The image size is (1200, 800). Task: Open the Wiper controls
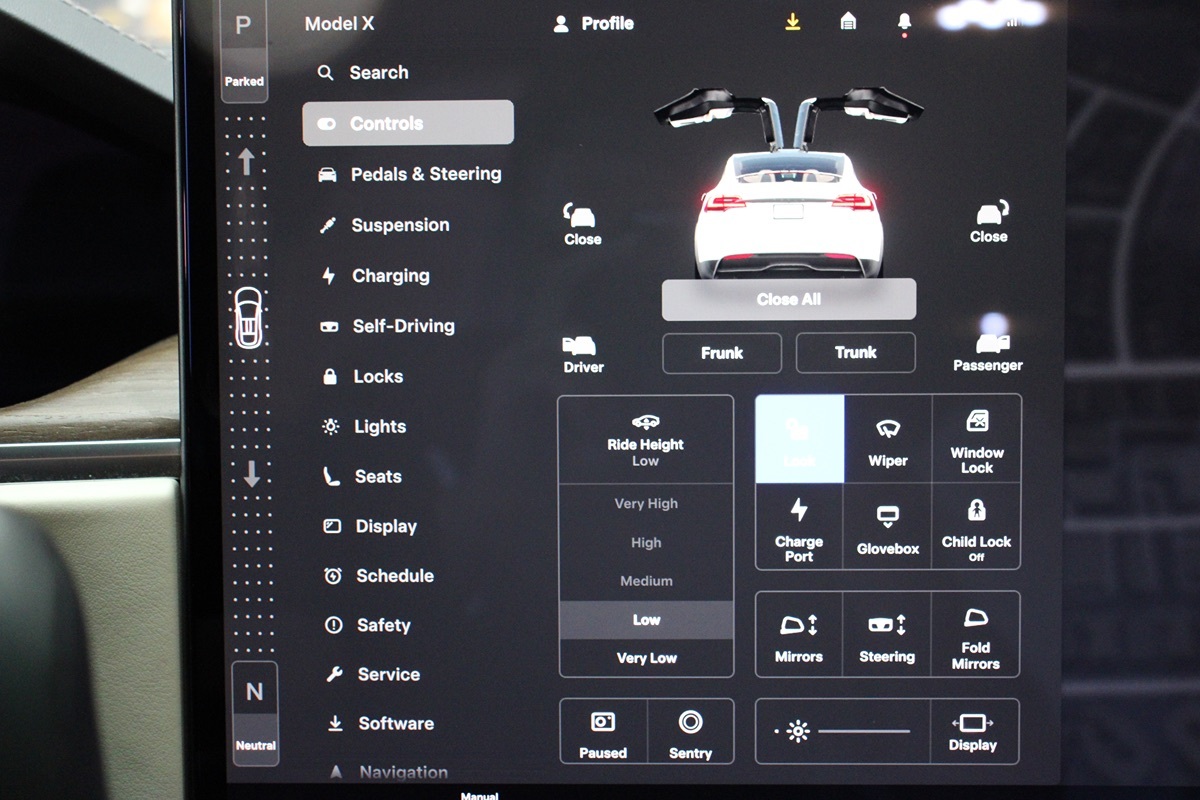coord(888,439)
